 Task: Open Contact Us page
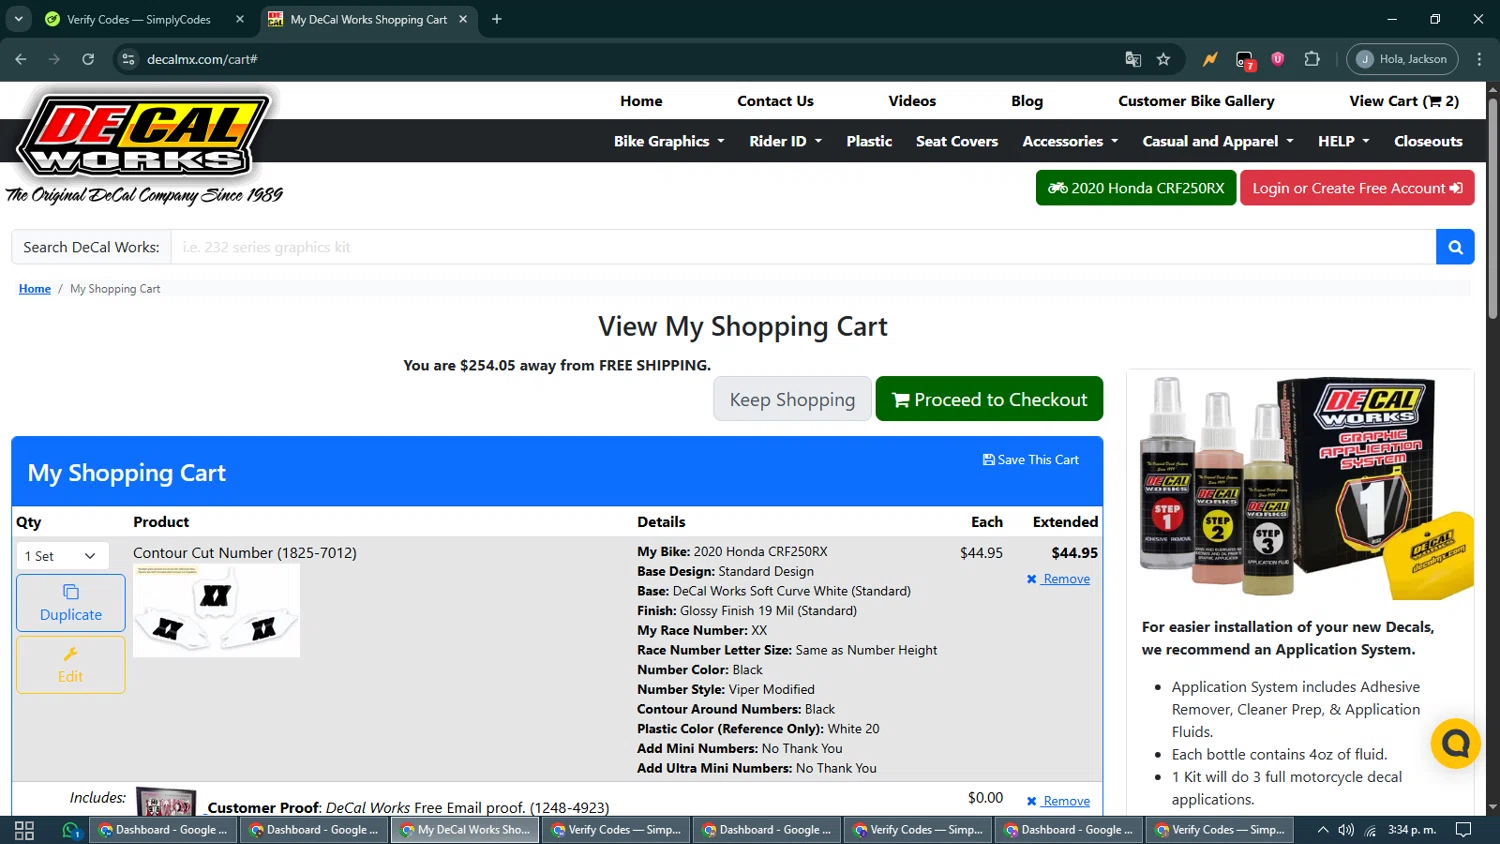pos(775,101)
